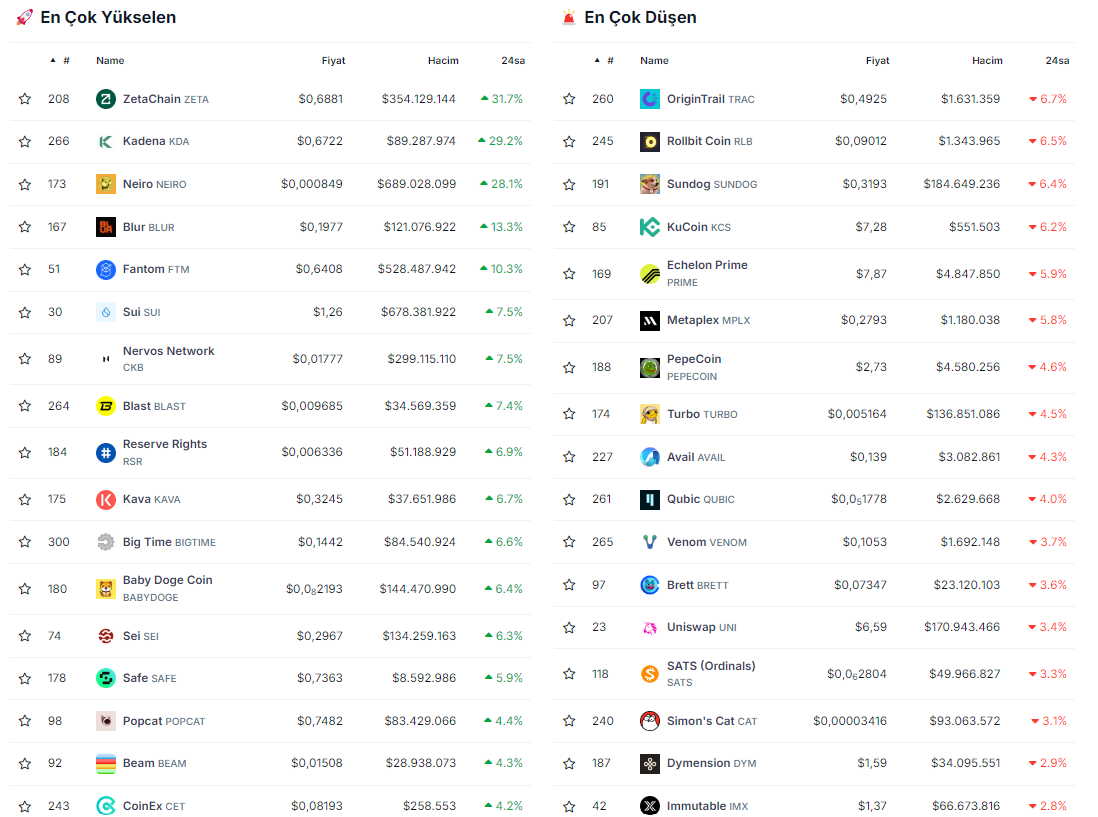Click the SATS (Ordinals) coin logo
Image resolution: width=1098 pixels, height=817 pixels.
coord(649,674)
